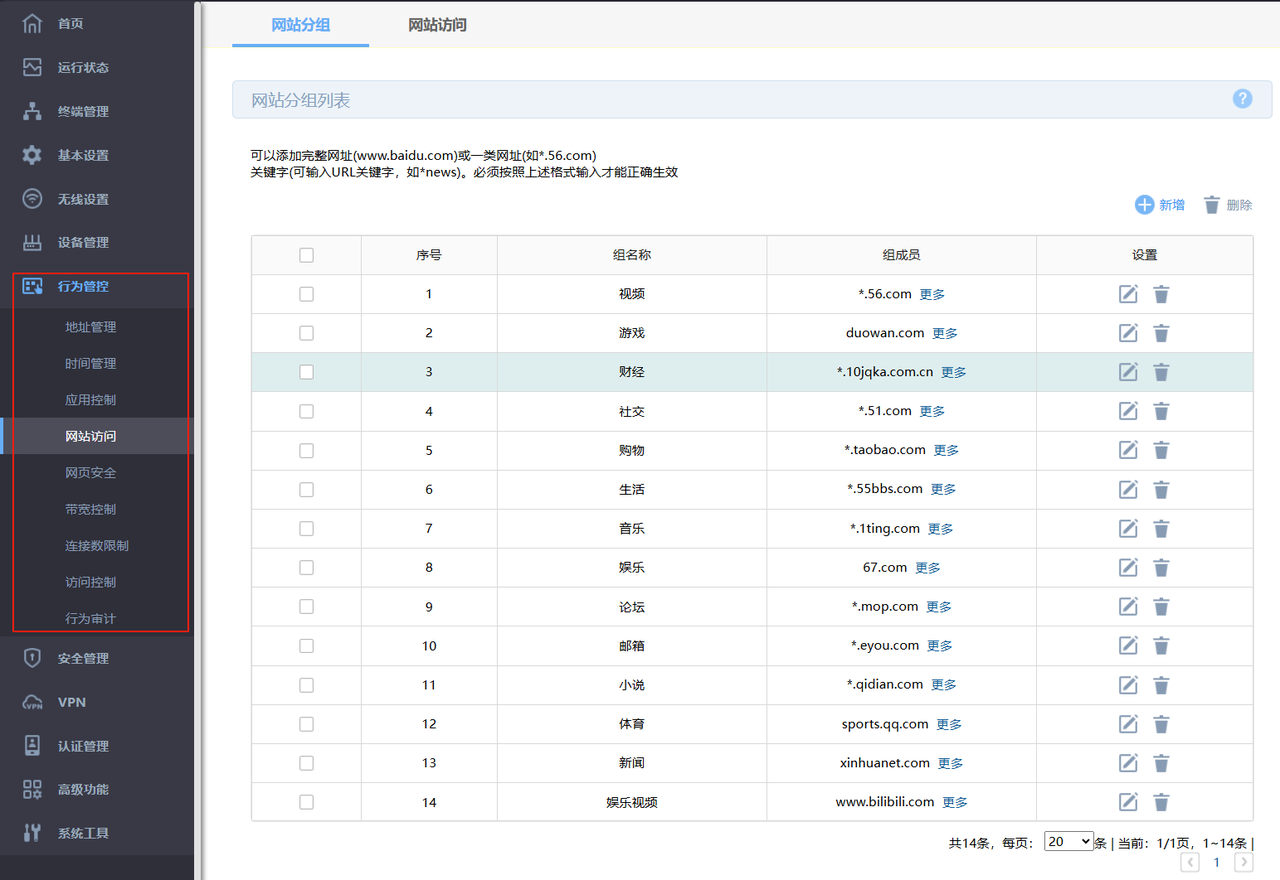Select 应用控制 in the sidebar submenu
The width and height of the screenshot is (1280, 880).
tap(90, 400)
